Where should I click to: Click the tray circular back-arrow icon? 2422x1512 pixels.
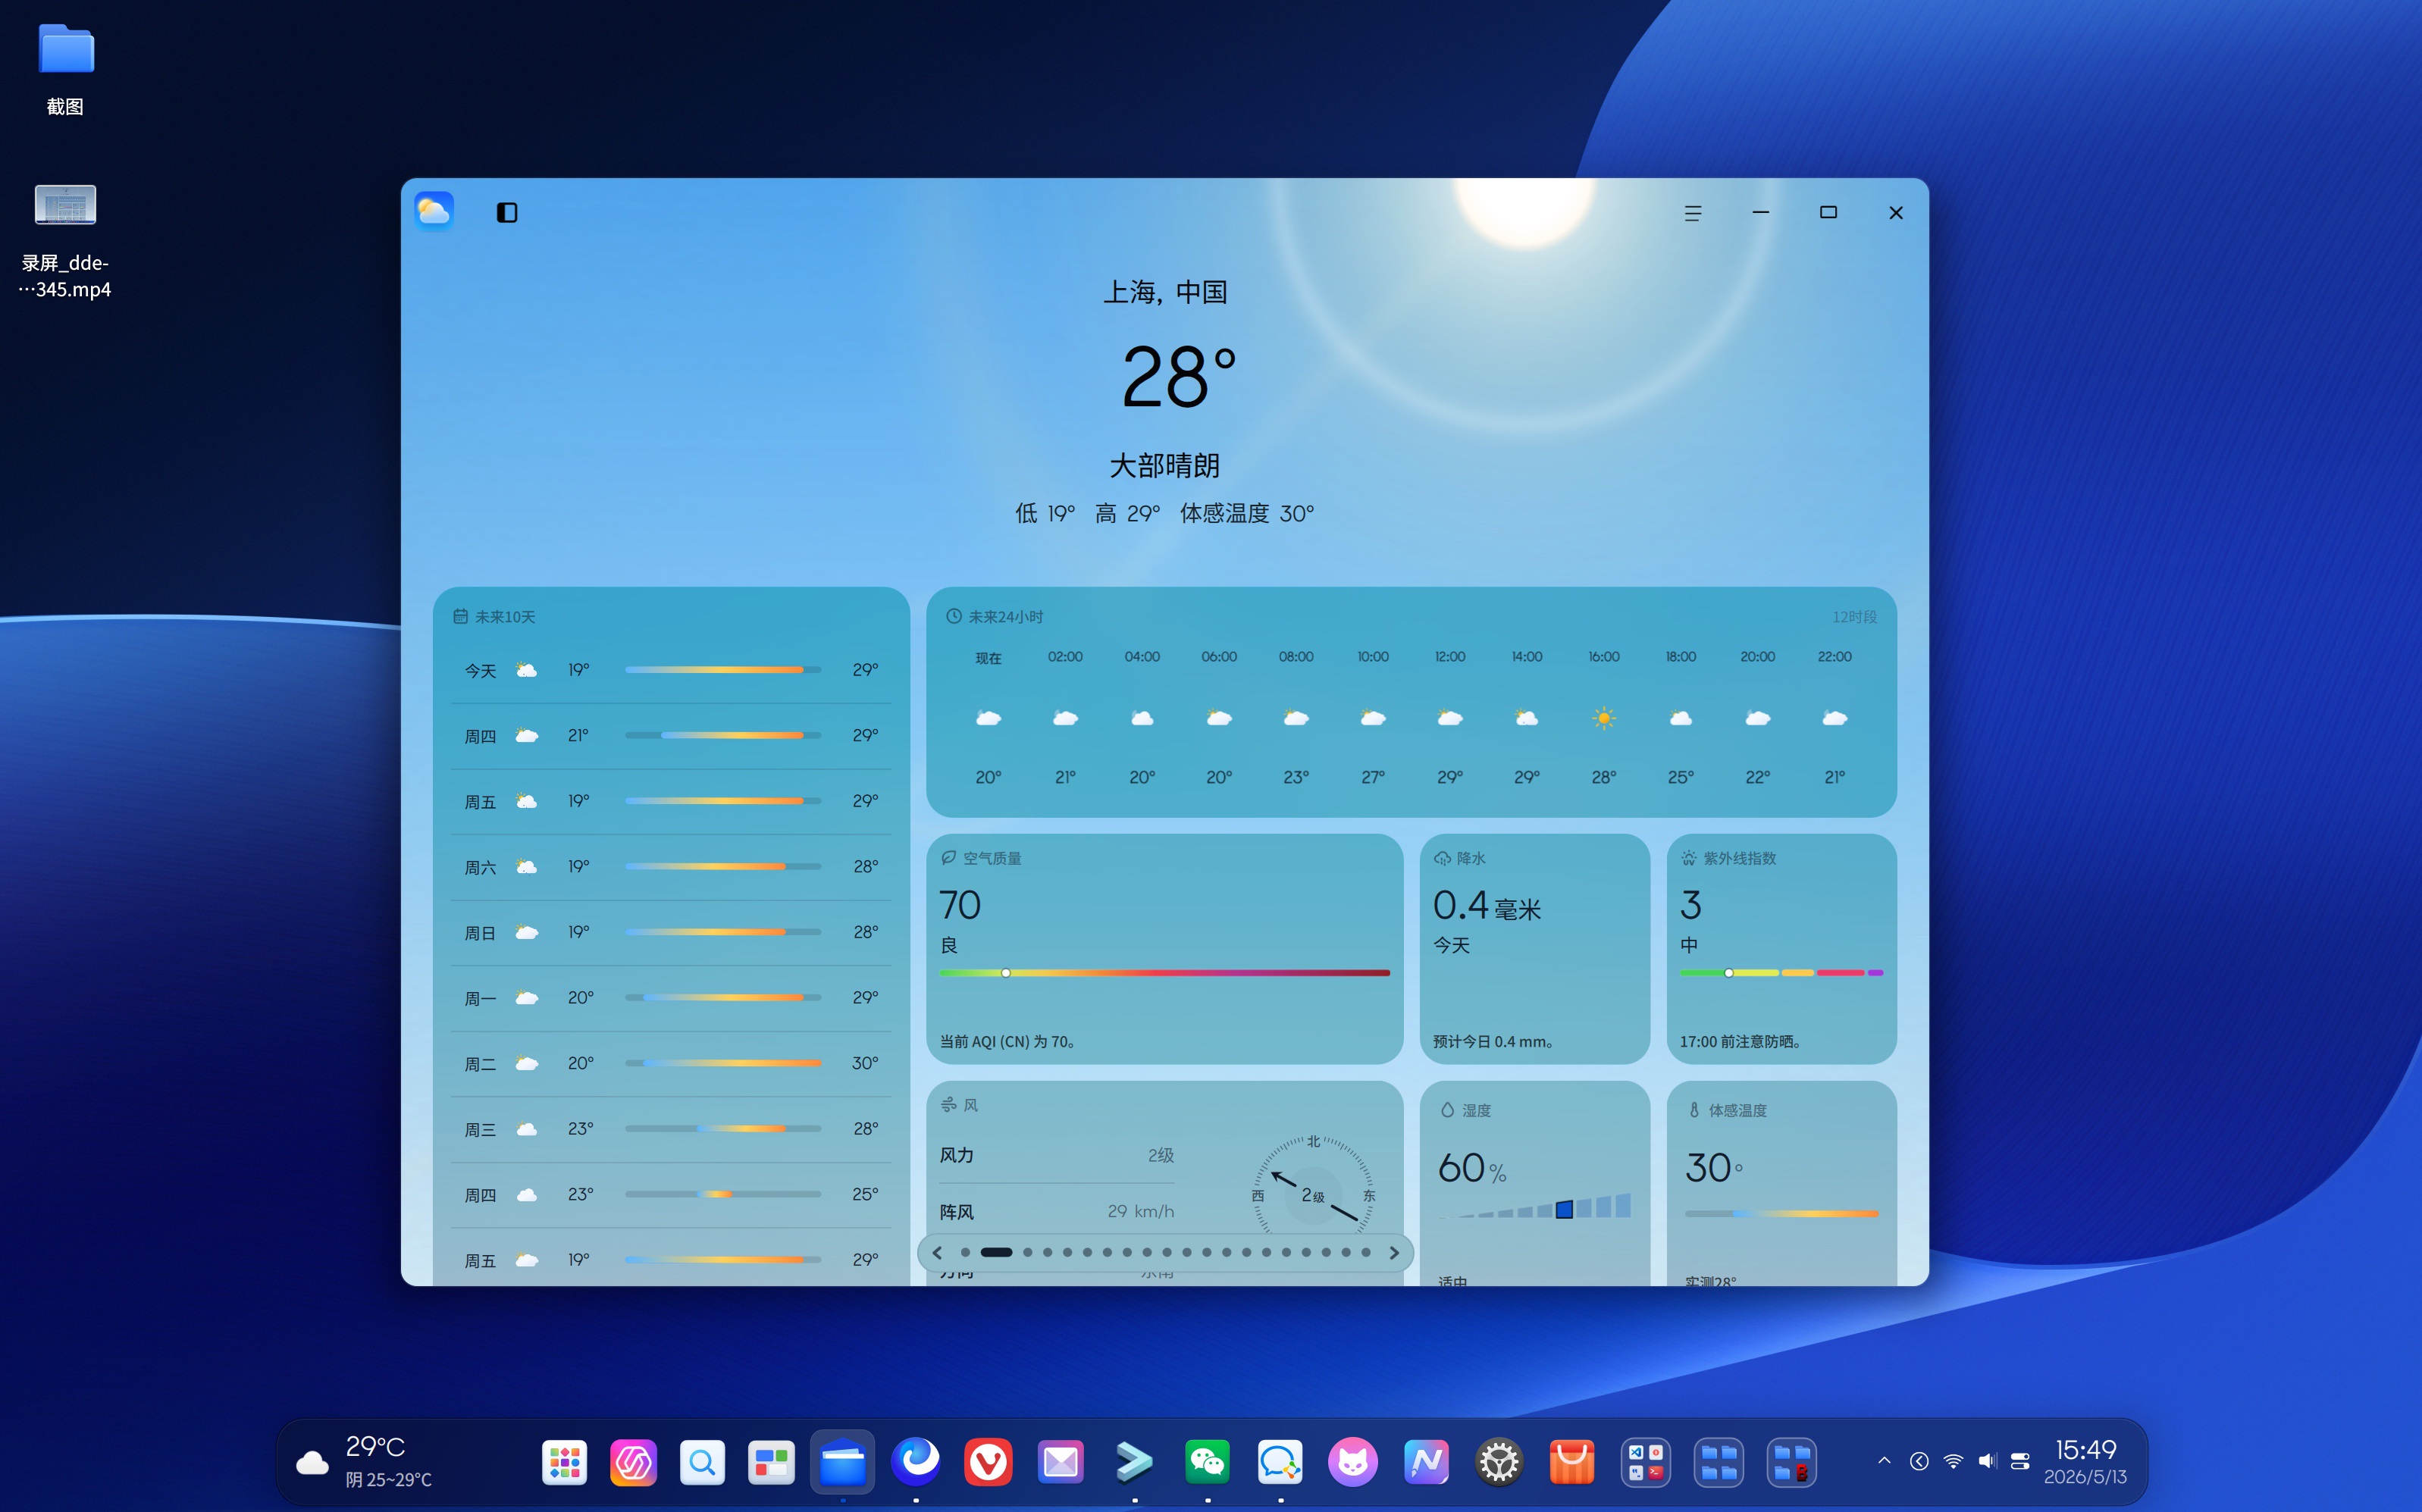click(1918, 1461)
